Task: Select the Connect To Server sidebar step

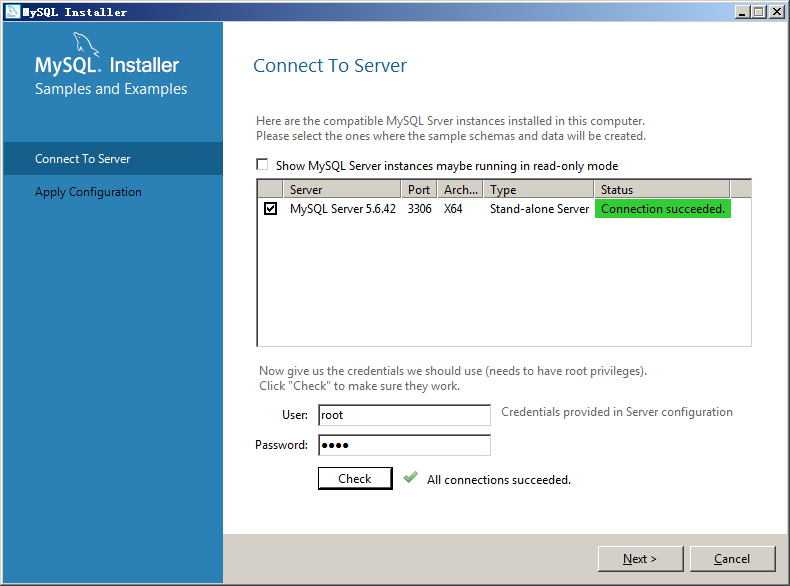Action: click(x=113, y=159)
